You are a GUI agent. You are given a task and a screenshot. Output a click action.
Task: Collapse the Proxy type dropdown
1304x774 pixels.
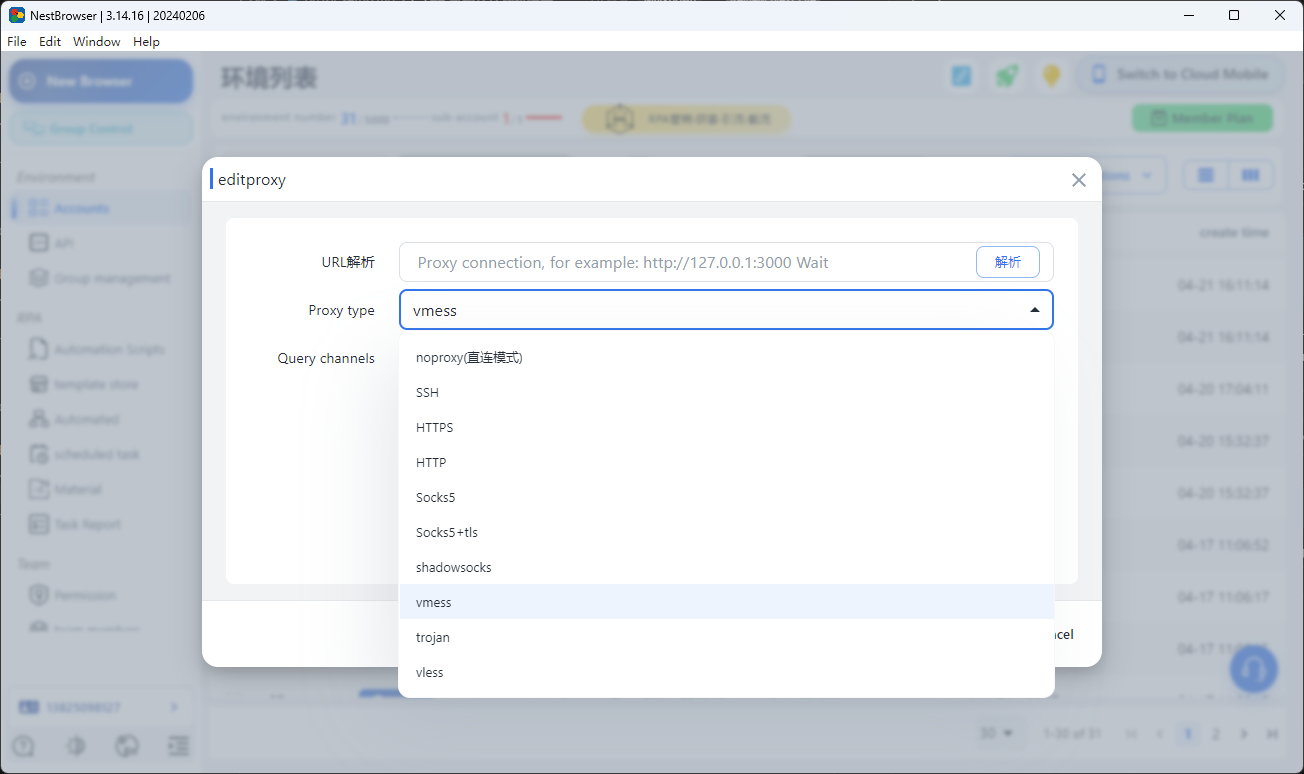pyautogui.click(x=1034, y=309)
